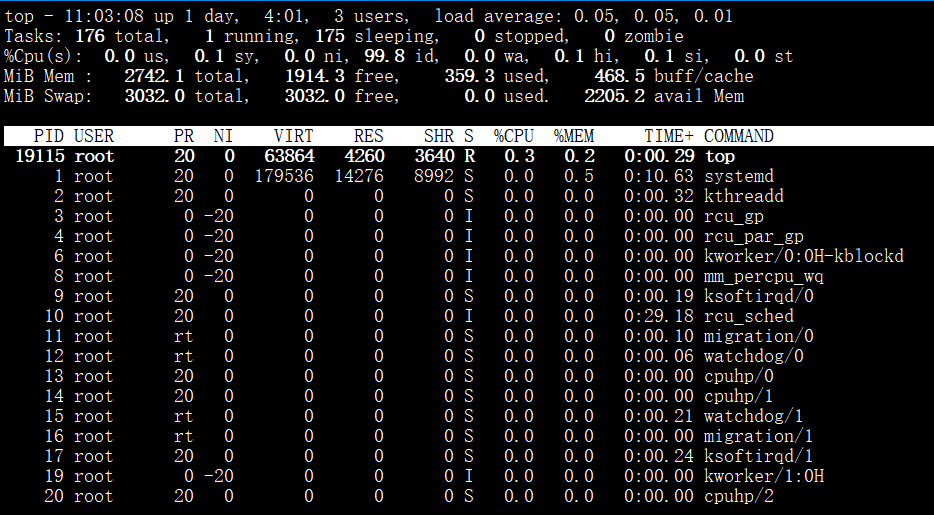Screen dimensions: 934x515
Task: Select the kworker/0:0H-kblockd process name
Action: point(804,257)
